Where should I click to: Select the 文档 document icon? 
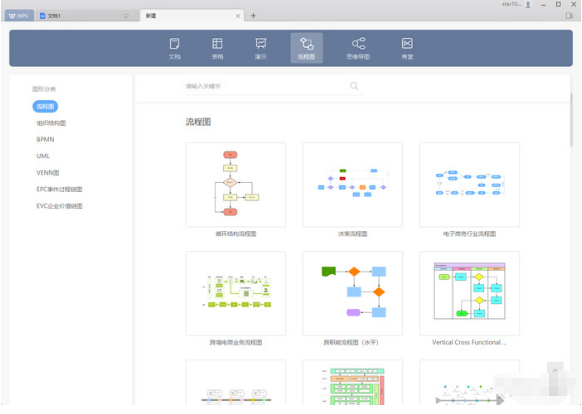tap(174, 48)
